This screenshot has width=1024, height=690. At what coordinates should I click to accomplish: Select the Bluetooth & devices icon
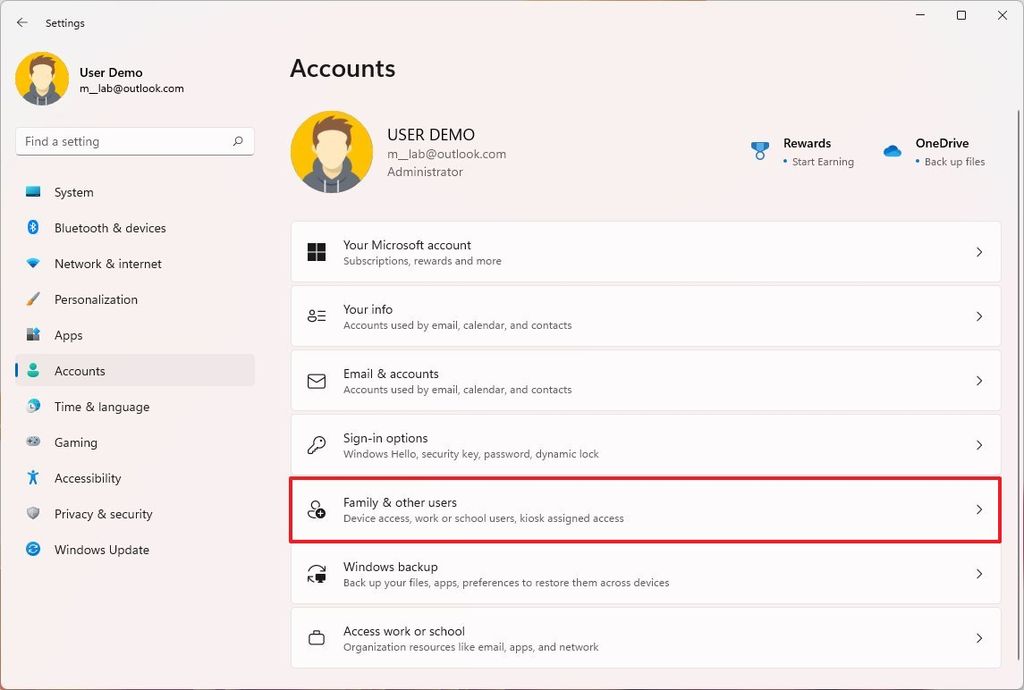tap(33, 228)
